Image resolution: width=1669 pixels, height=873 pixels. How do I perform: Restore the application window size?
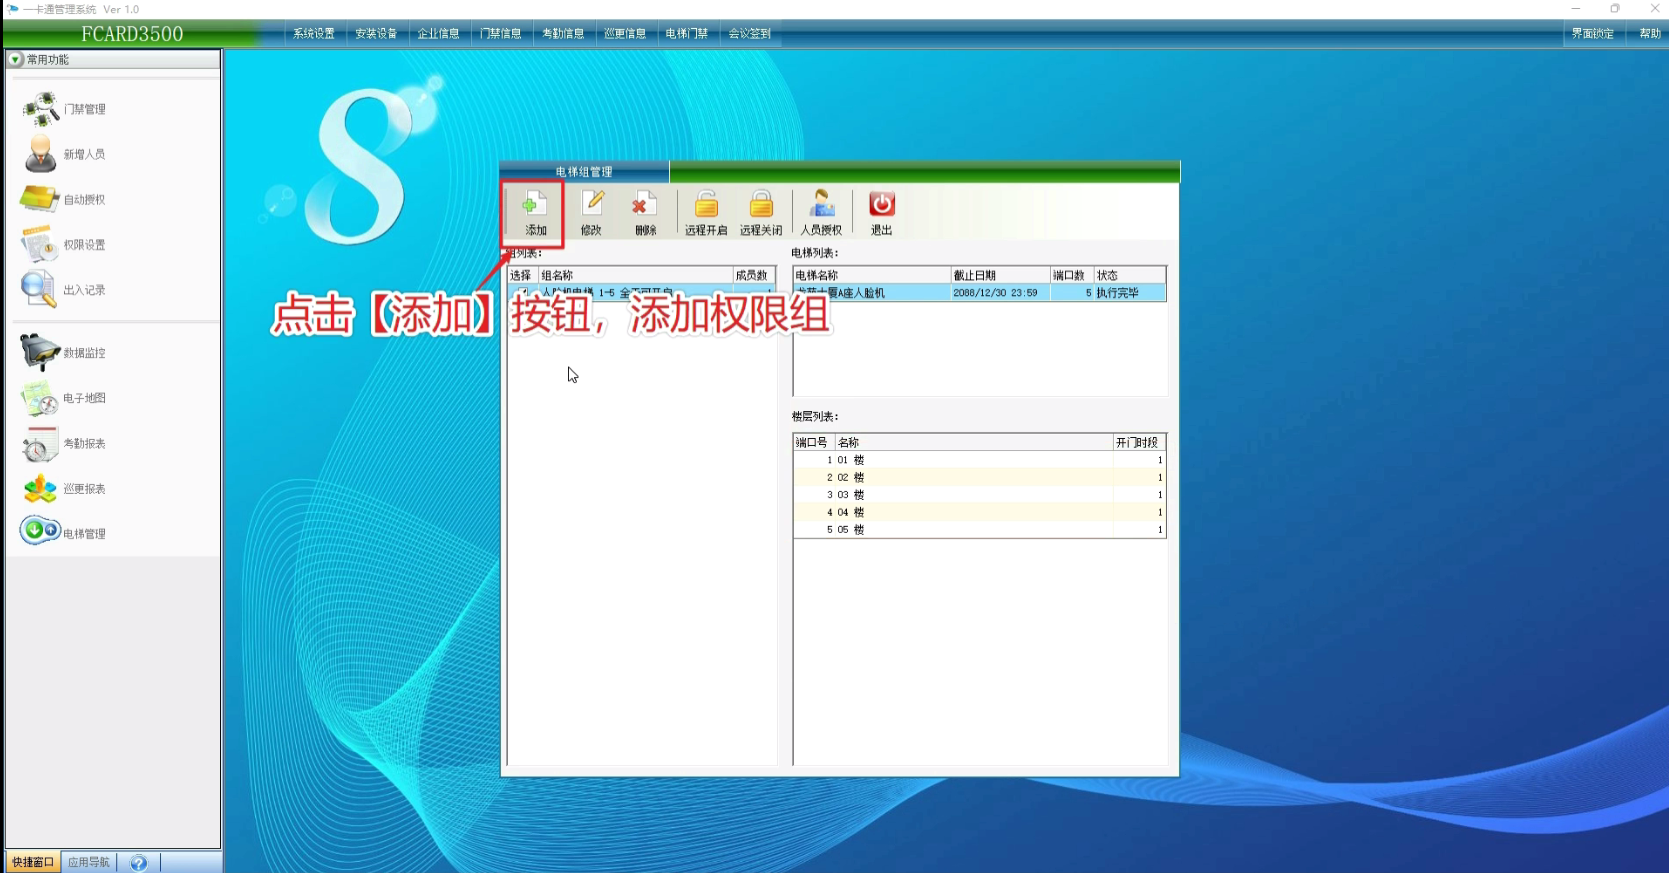coord(1615,9)
